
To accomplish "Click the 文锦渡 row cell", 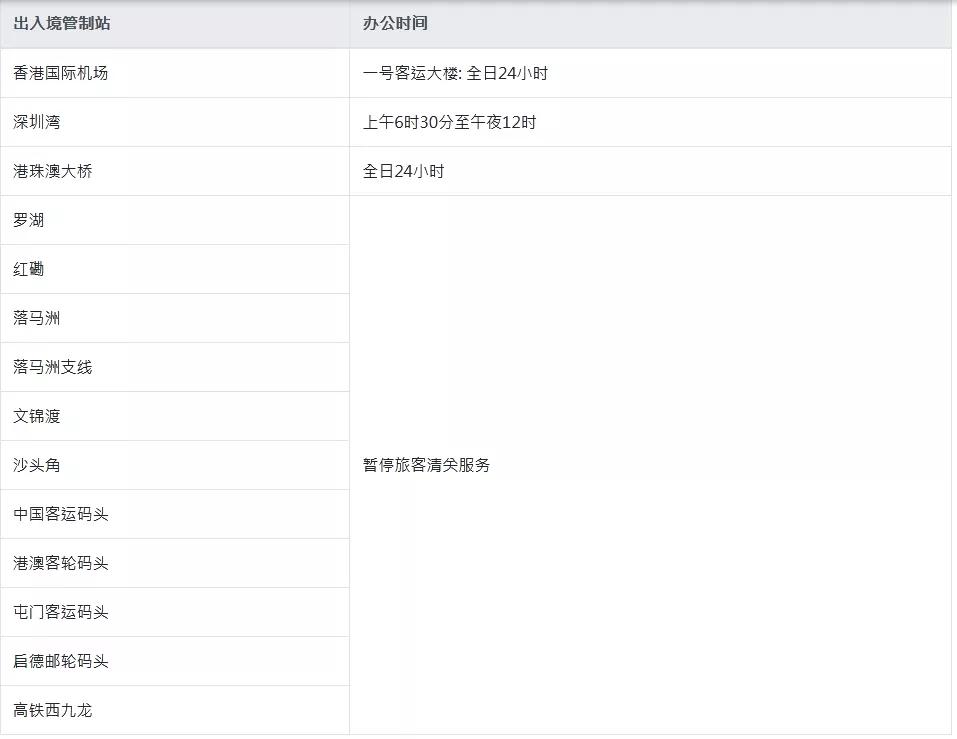I will (x=37, y=416).
